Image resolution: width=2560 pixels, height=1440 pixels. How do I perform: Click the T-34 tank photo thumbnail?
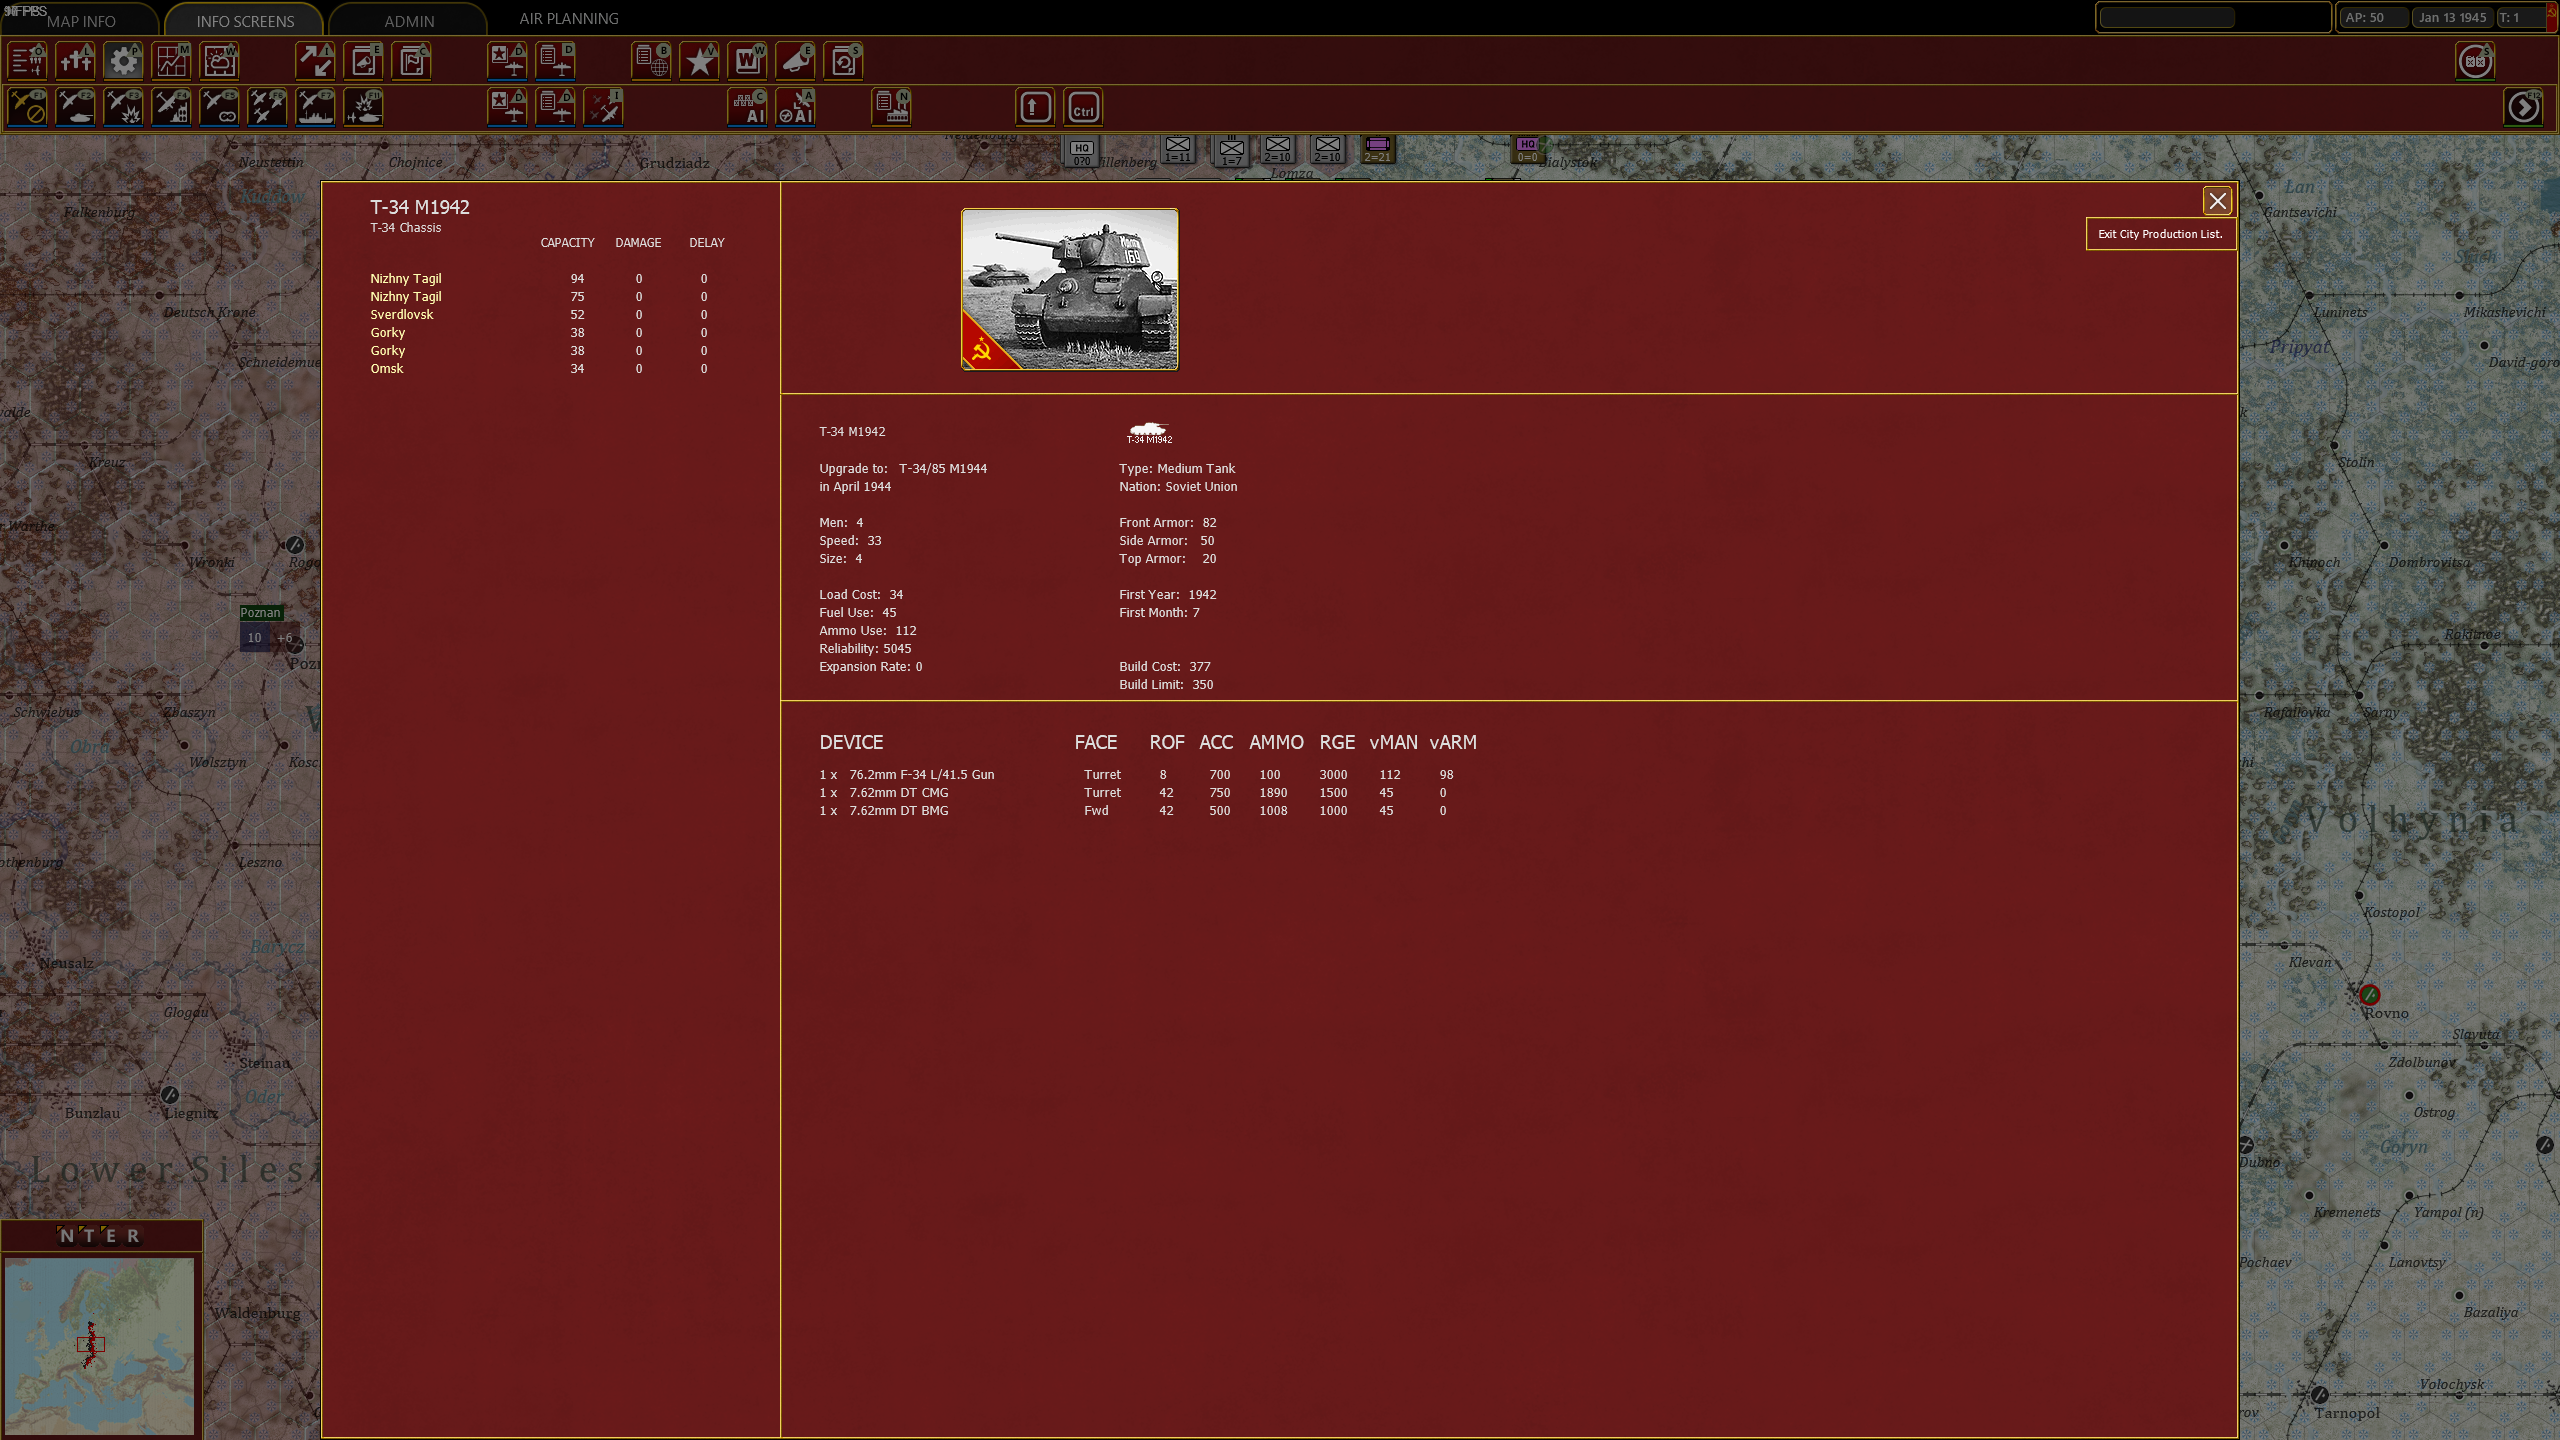click(x=1069, y=289)
